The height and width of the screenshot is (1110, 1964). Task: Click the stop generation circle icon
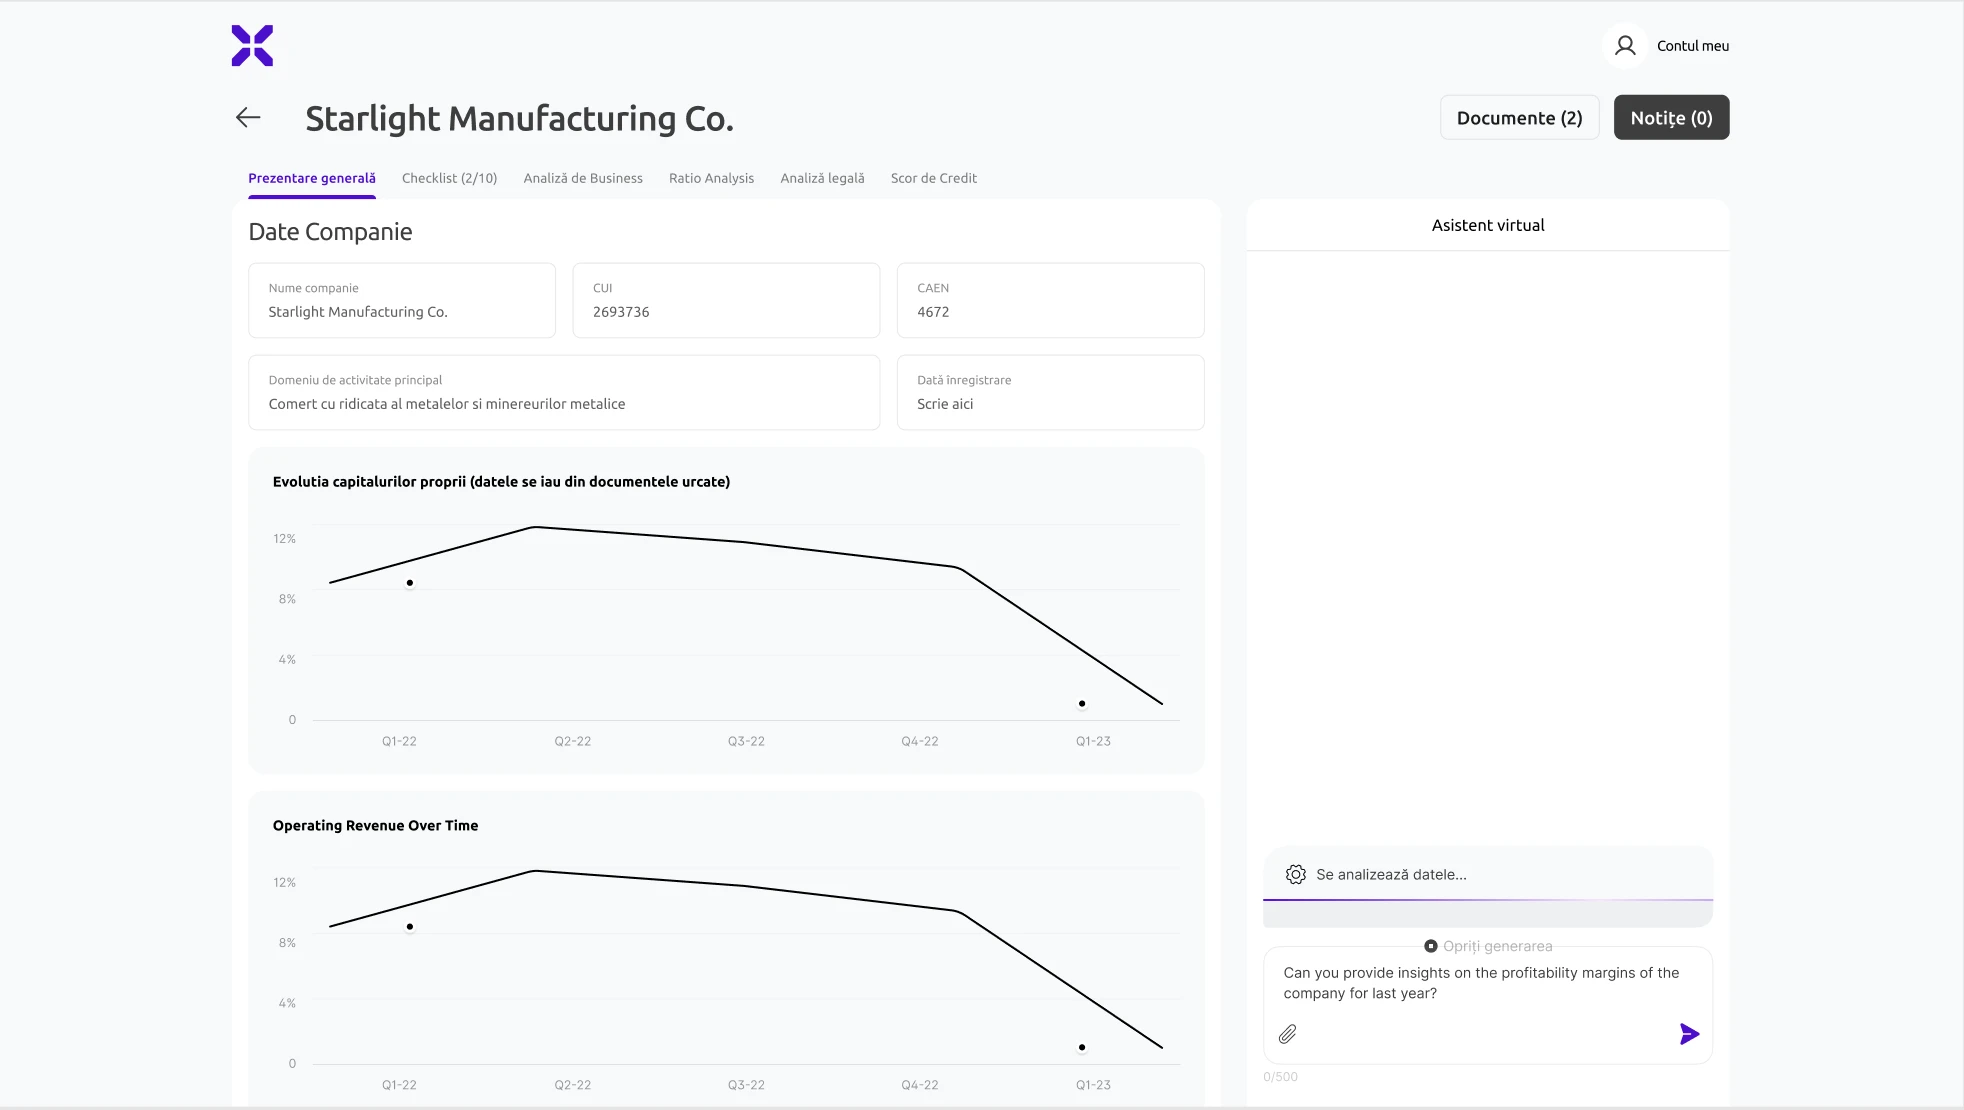pyautogui.click(x=1431, y=946)
